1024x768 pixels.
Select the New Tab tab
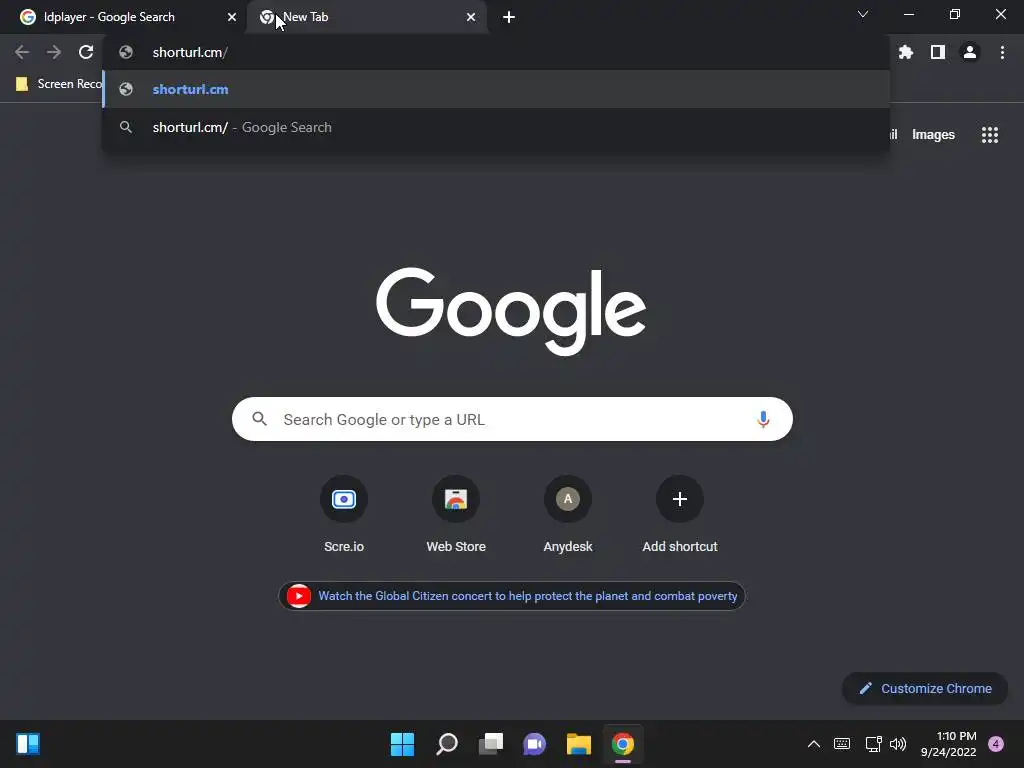[366, 17]
